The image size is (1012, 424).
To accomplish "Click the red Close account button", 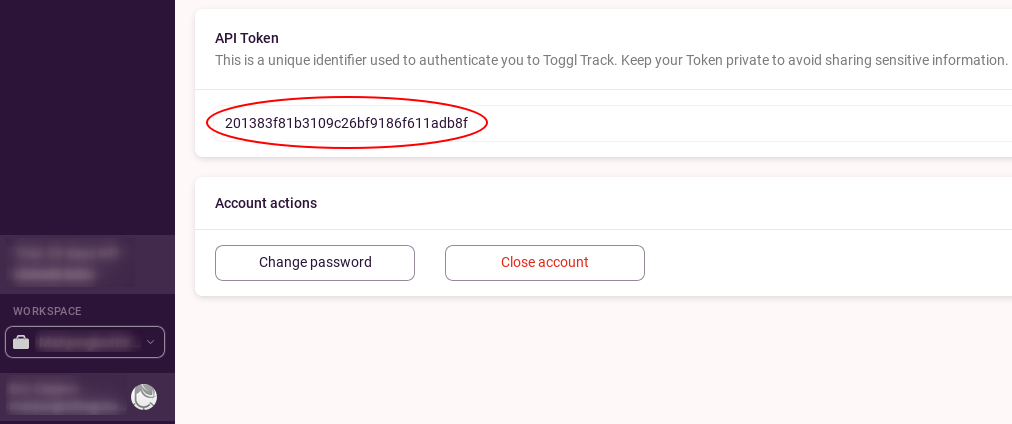I will [x=545, y=263].
